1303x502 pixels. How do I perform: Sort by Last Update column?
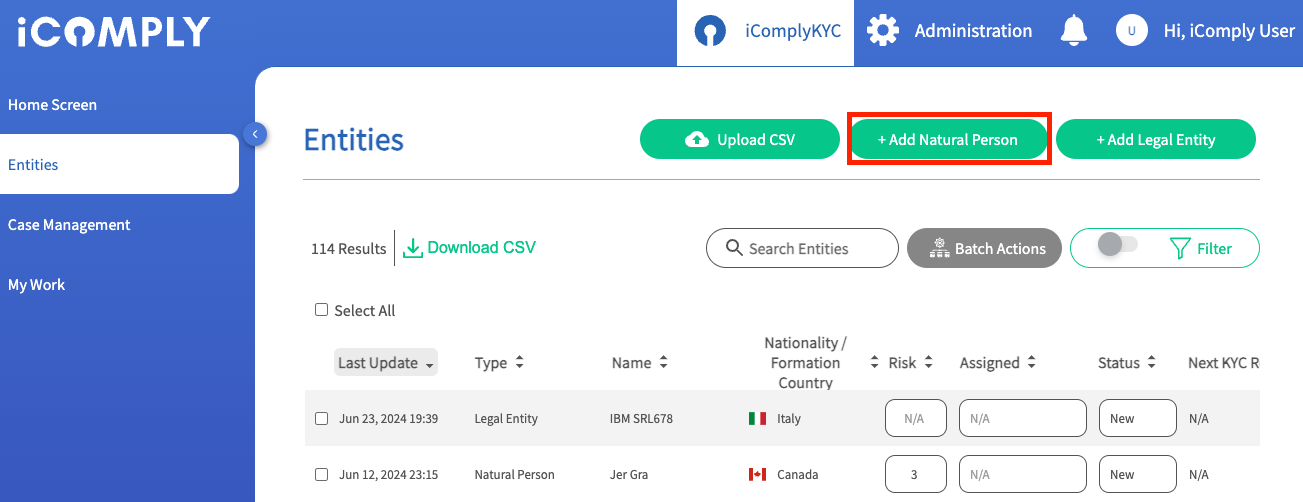tap(386, 363)
